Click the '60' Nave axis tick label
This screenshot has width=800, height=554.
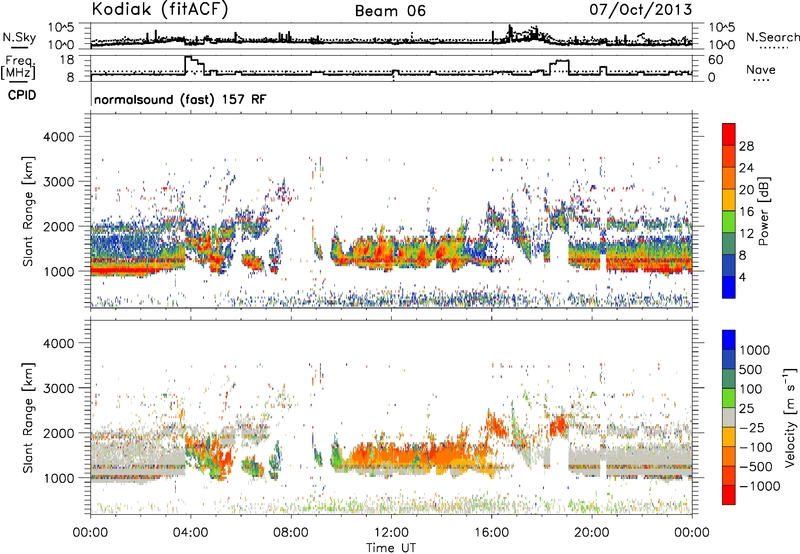click(x=716, y=60)
